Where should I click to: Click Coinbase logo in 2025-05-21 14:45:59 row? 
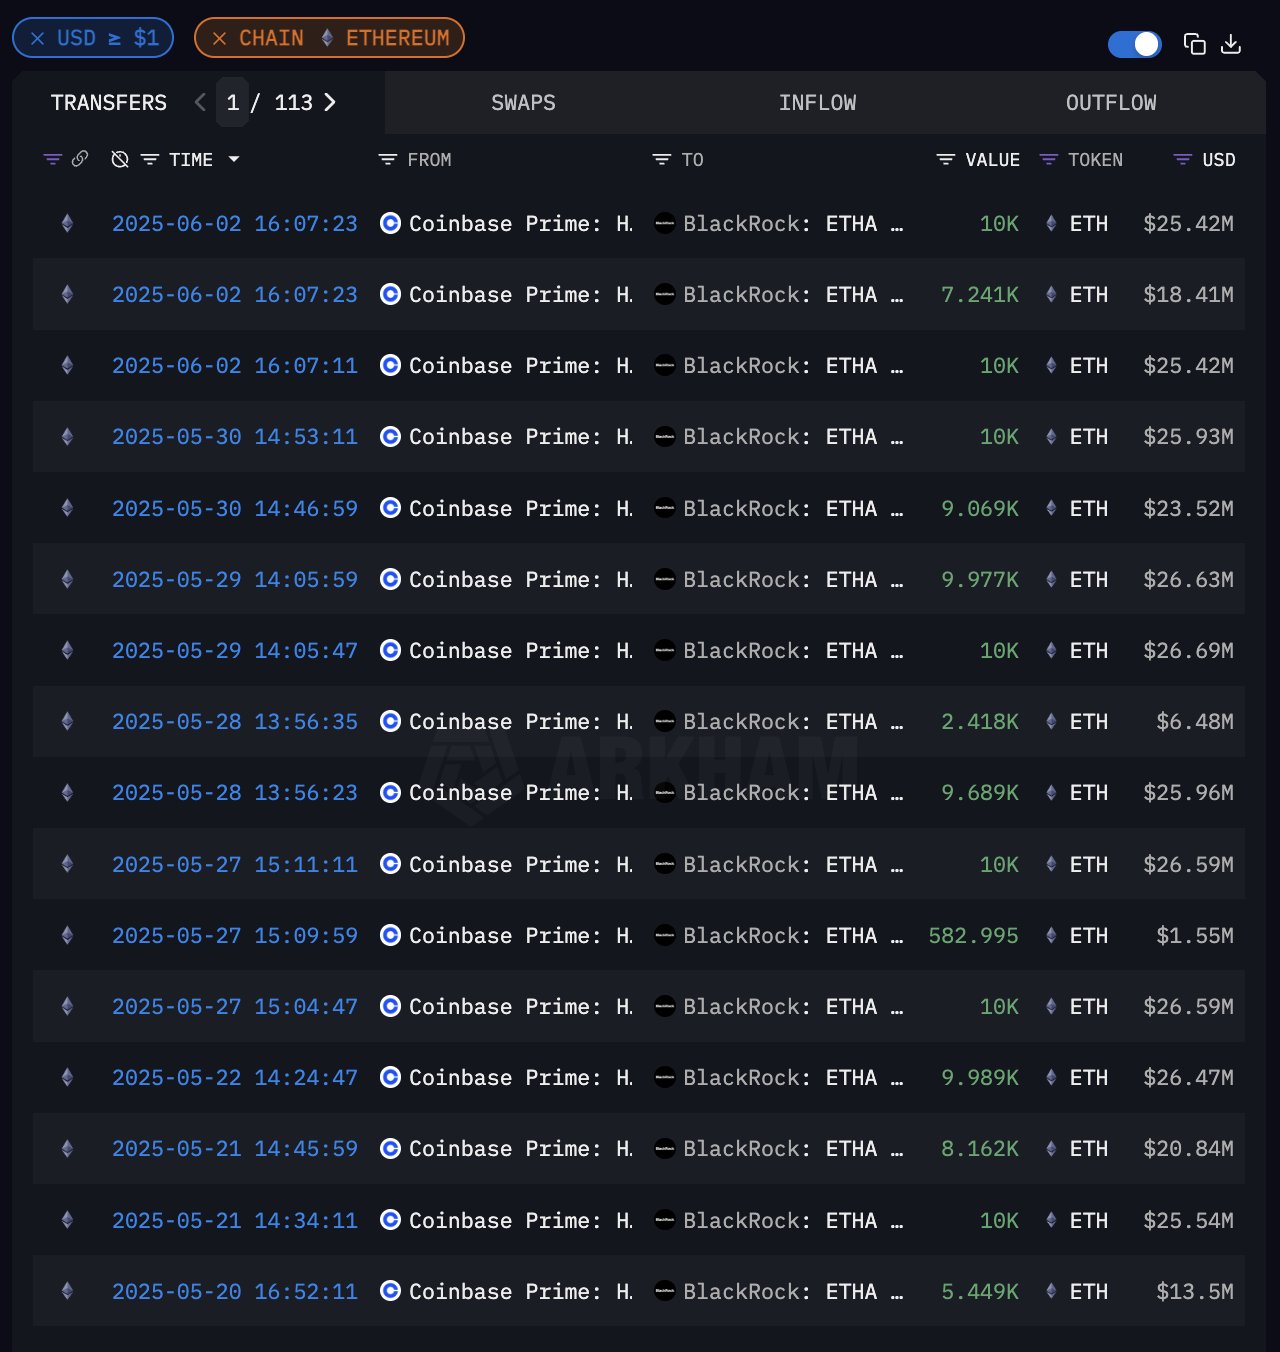[391, 1148]
